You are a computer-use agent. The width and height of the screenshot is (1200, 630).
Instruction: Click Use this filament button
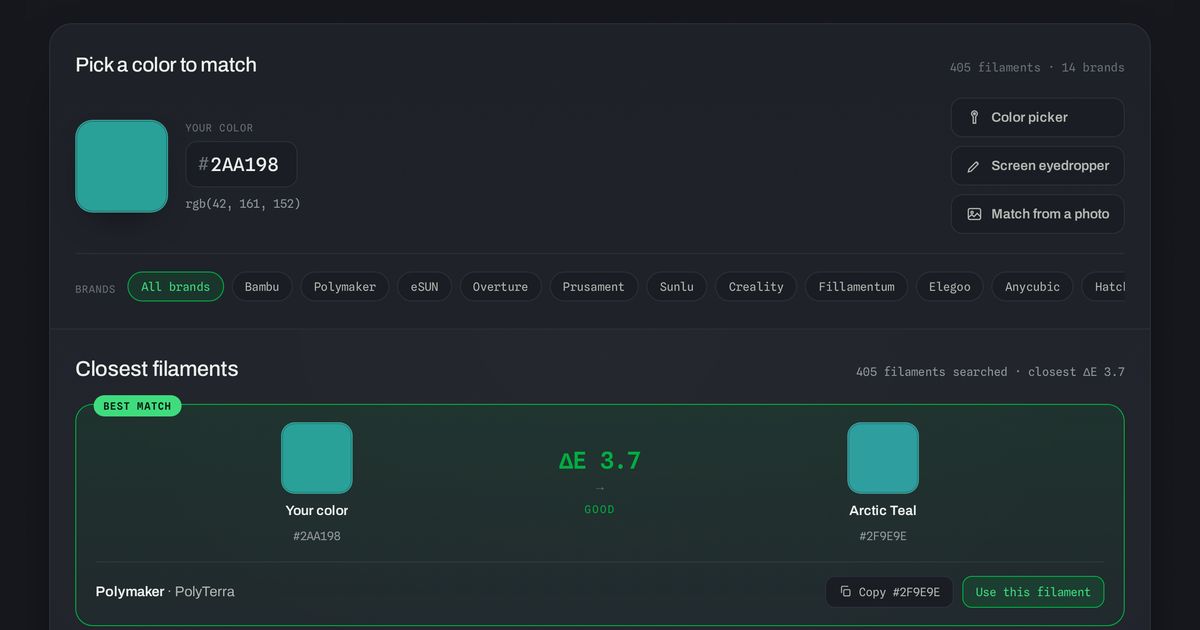point(1033,592)
